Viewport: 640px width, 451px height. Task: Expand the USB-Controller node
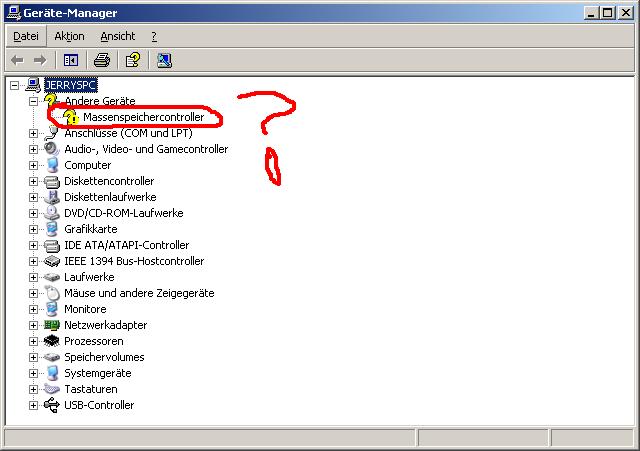pos(33,405)
